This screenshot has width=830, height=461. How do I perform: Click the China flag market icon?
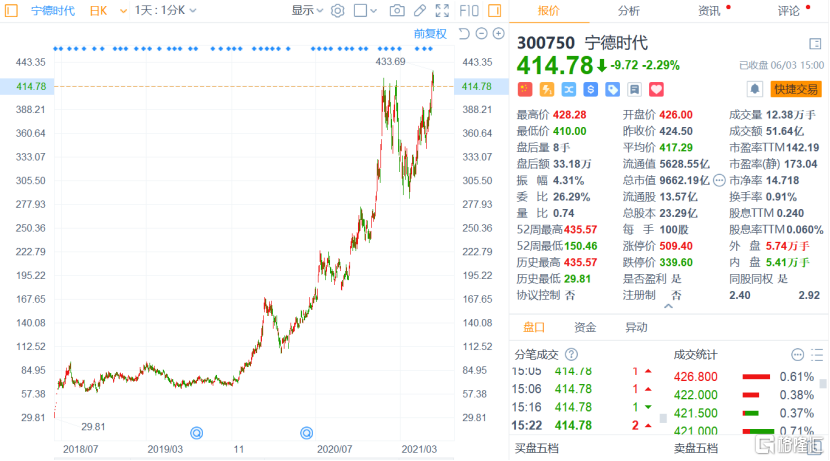525,89
